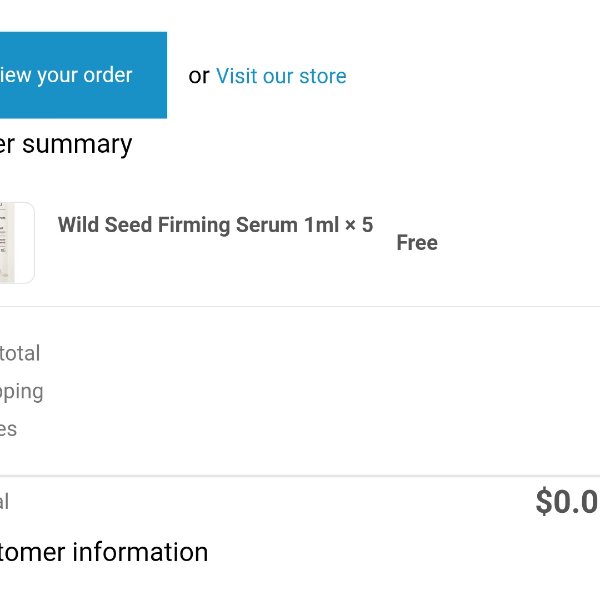Select the Subtotal row label
Viewport: 600px width, 600px height.
[x=20, y=353]
